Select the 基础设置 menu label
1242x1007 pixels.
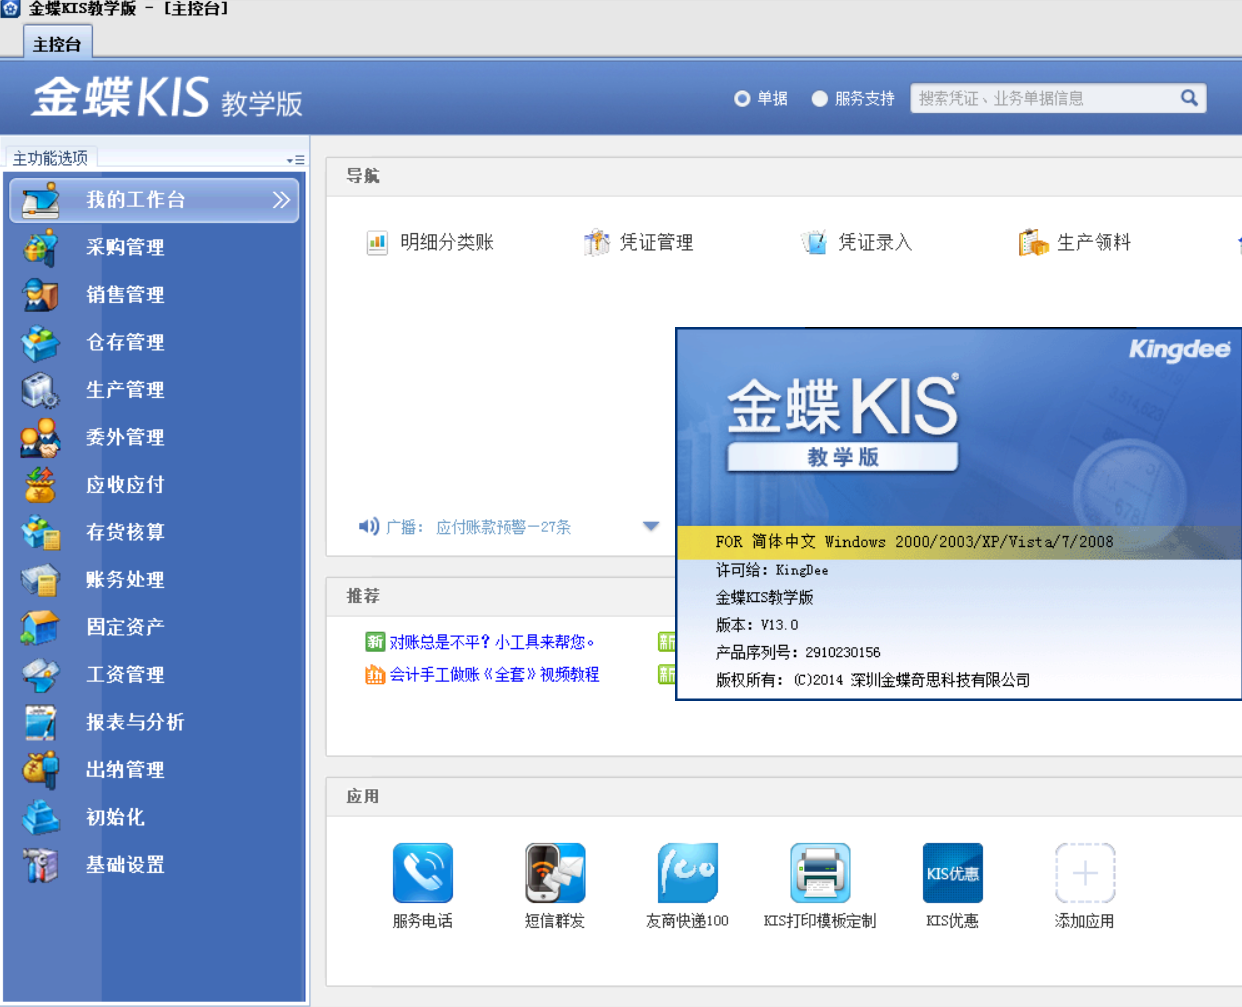tap(125, 865)
